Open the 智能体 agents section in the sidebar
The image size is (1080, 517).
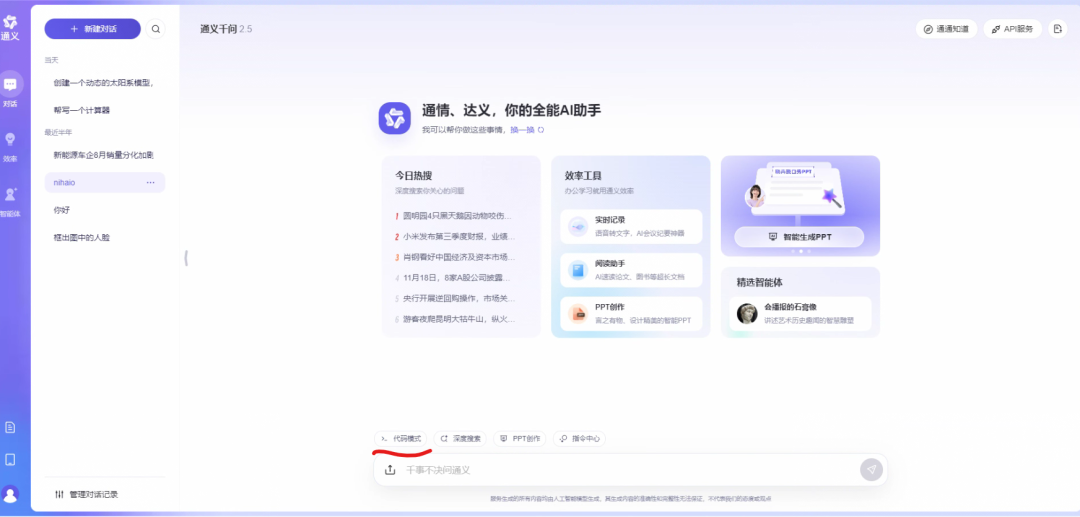tap(10, 201)
